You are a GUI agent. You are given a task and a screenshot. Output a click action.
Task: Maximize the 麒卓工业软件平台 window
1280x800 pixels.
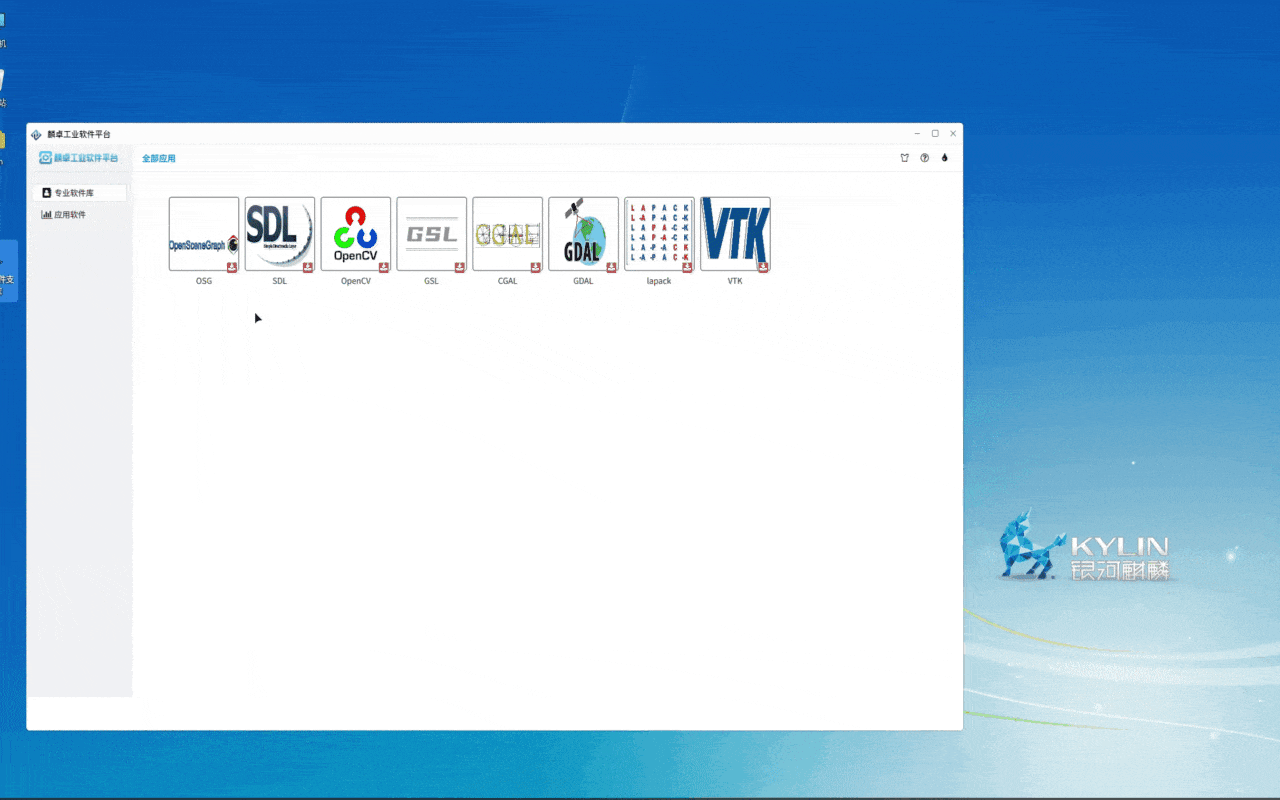(935, 133)
